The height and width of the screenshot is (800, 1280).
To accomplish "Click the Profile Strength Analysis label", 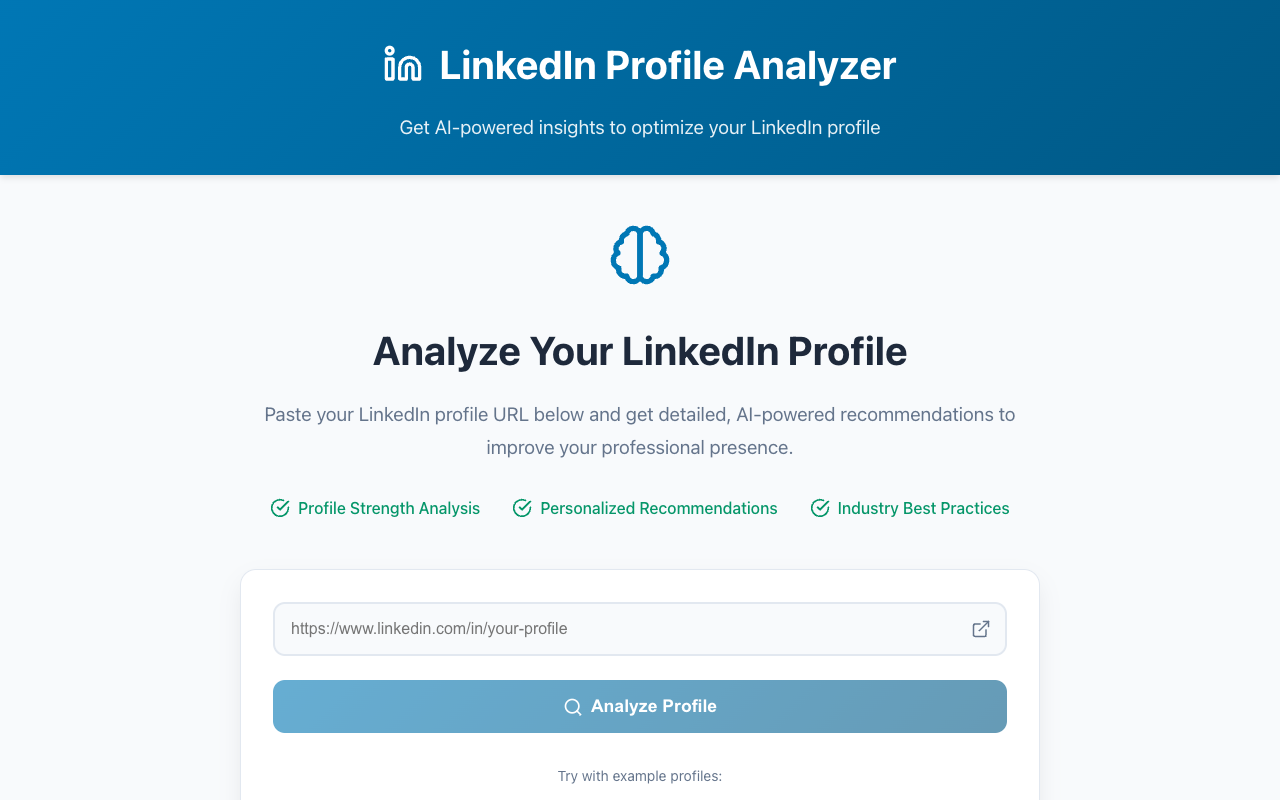I will [389, 508].
